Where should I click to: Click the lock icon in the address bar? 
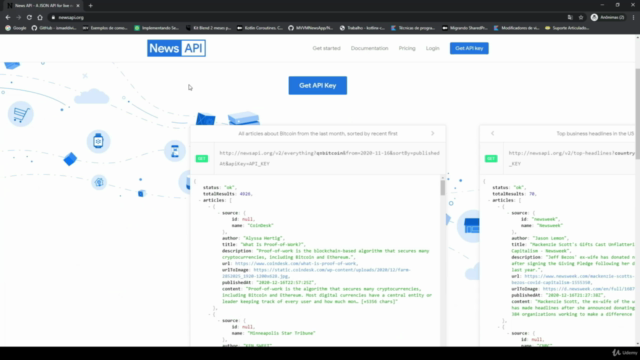coord(53,18)
